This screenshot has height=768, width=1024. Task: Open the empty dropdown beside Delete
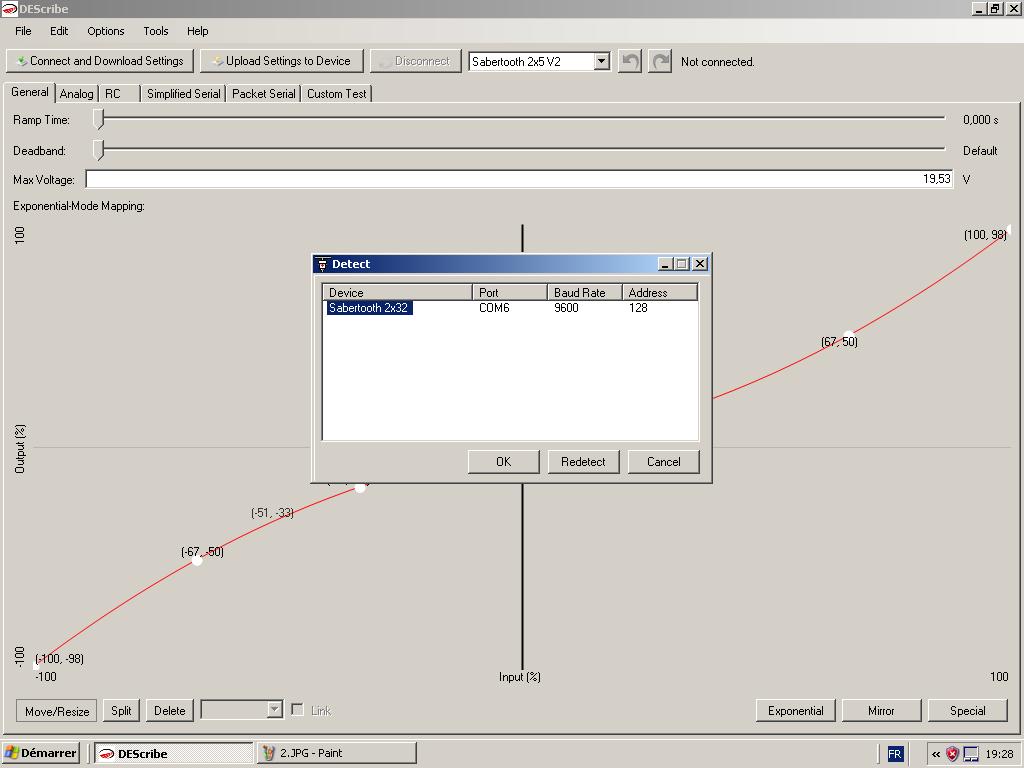click(x=274, y=710)
